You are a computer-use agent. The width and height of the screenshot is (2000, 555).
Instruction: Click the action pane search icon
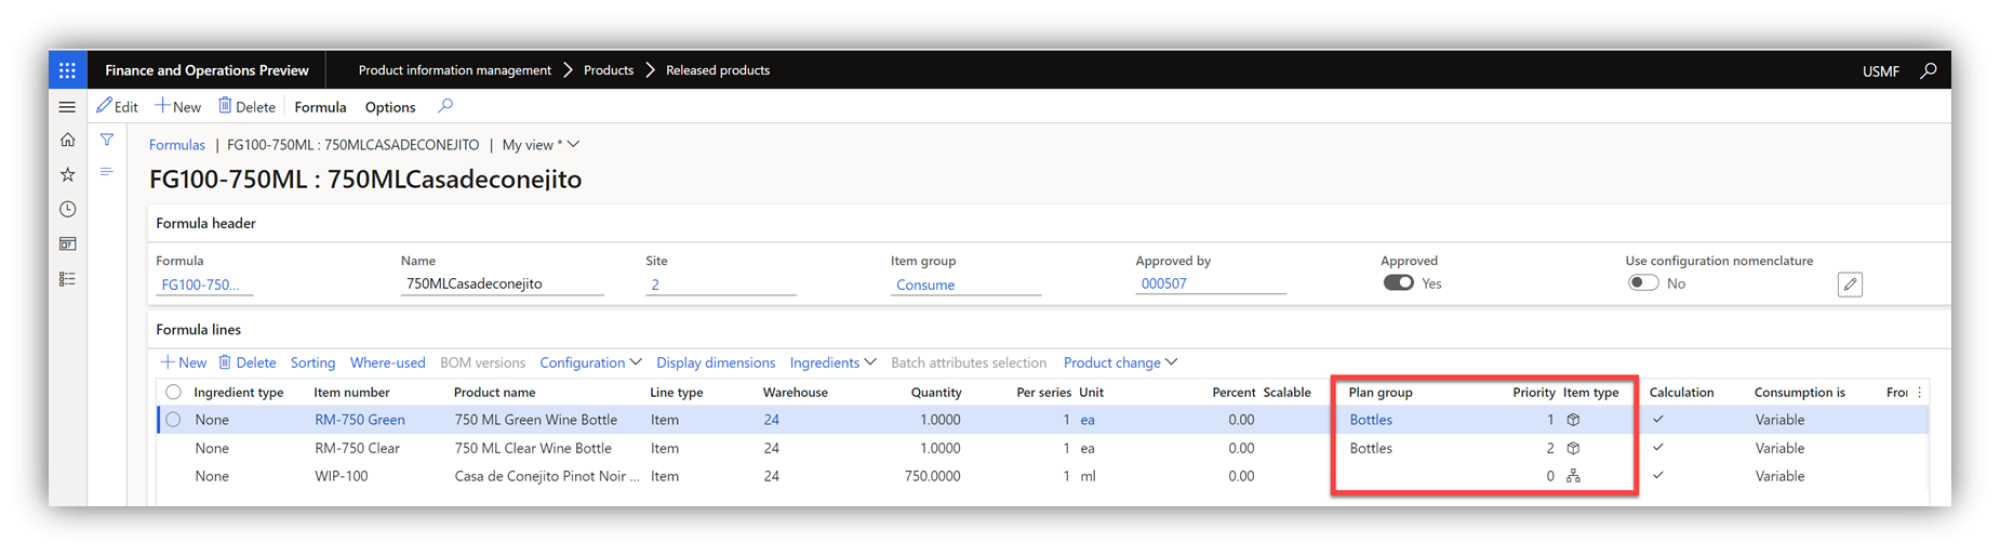(x=446, y=106)
